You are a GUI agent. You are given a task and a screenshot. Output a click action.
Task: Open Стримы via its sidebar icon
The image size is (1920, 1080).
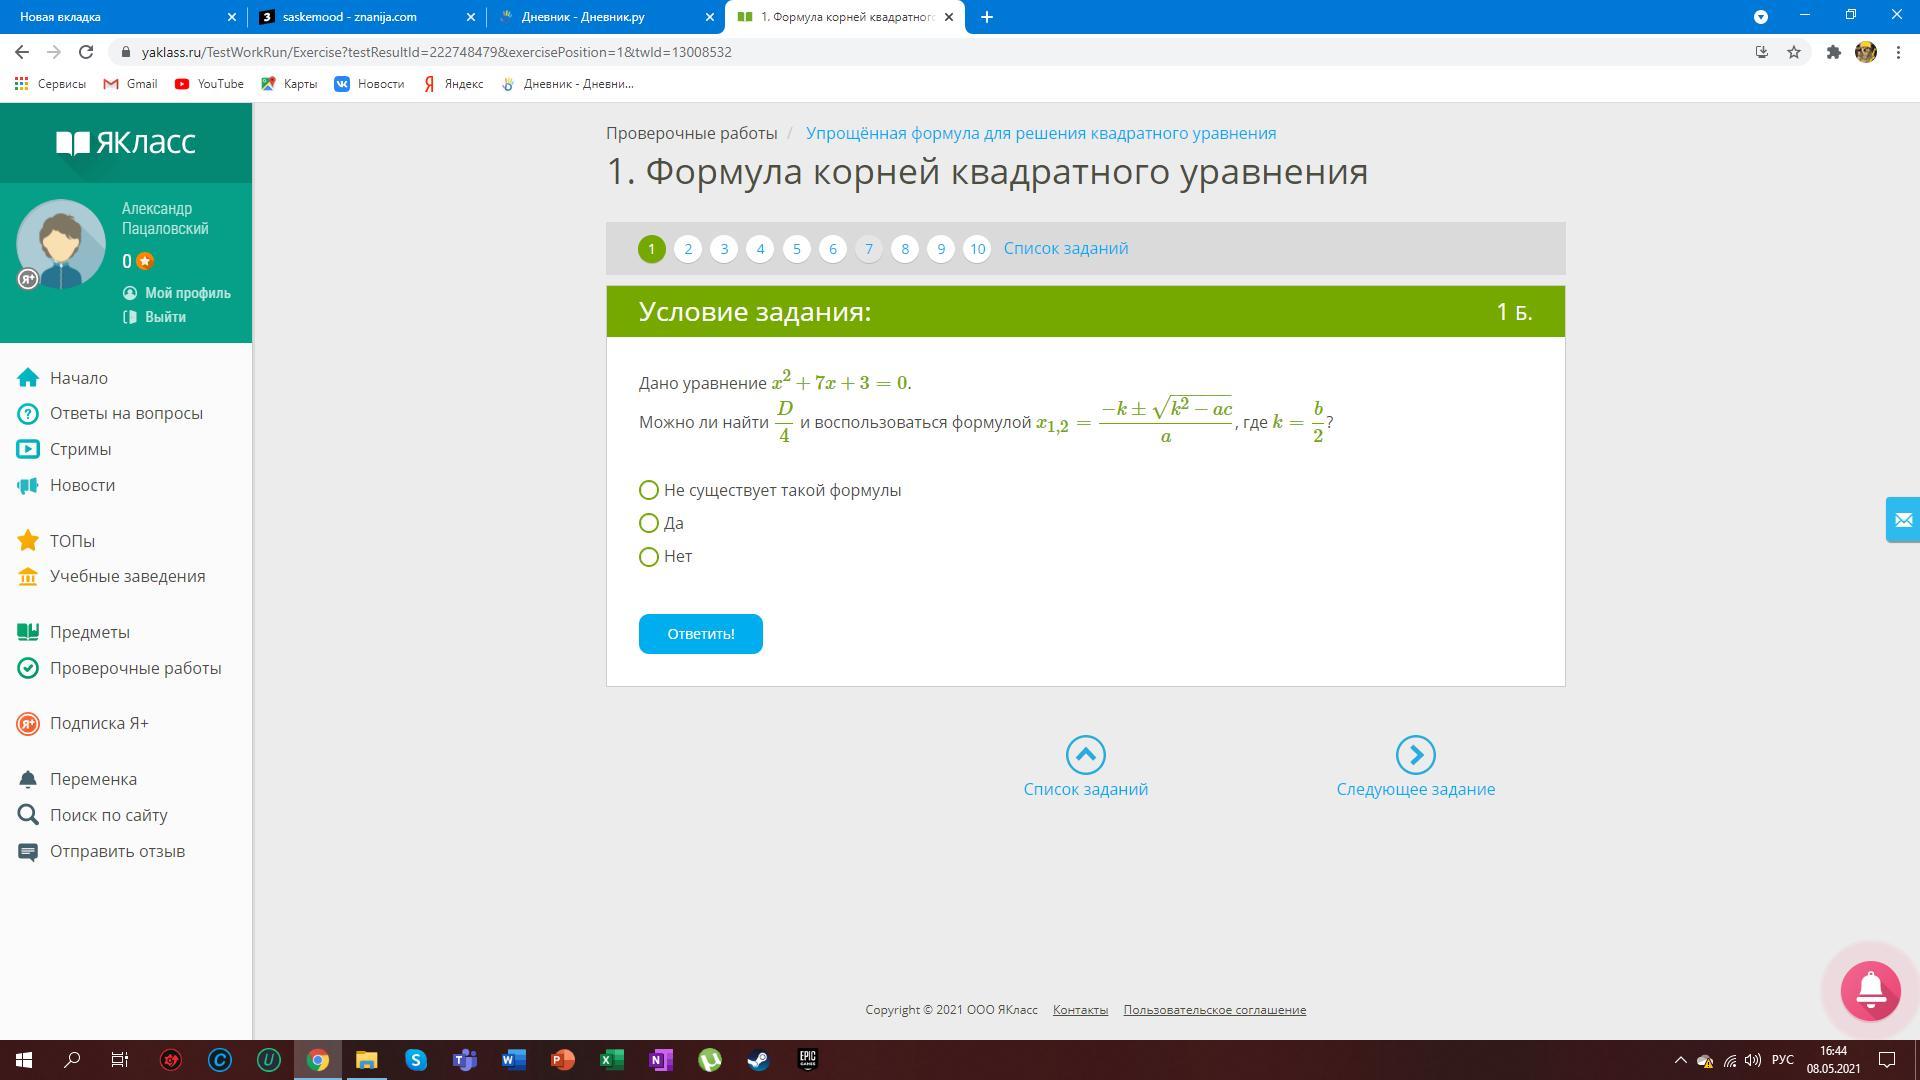pos(28,450)
